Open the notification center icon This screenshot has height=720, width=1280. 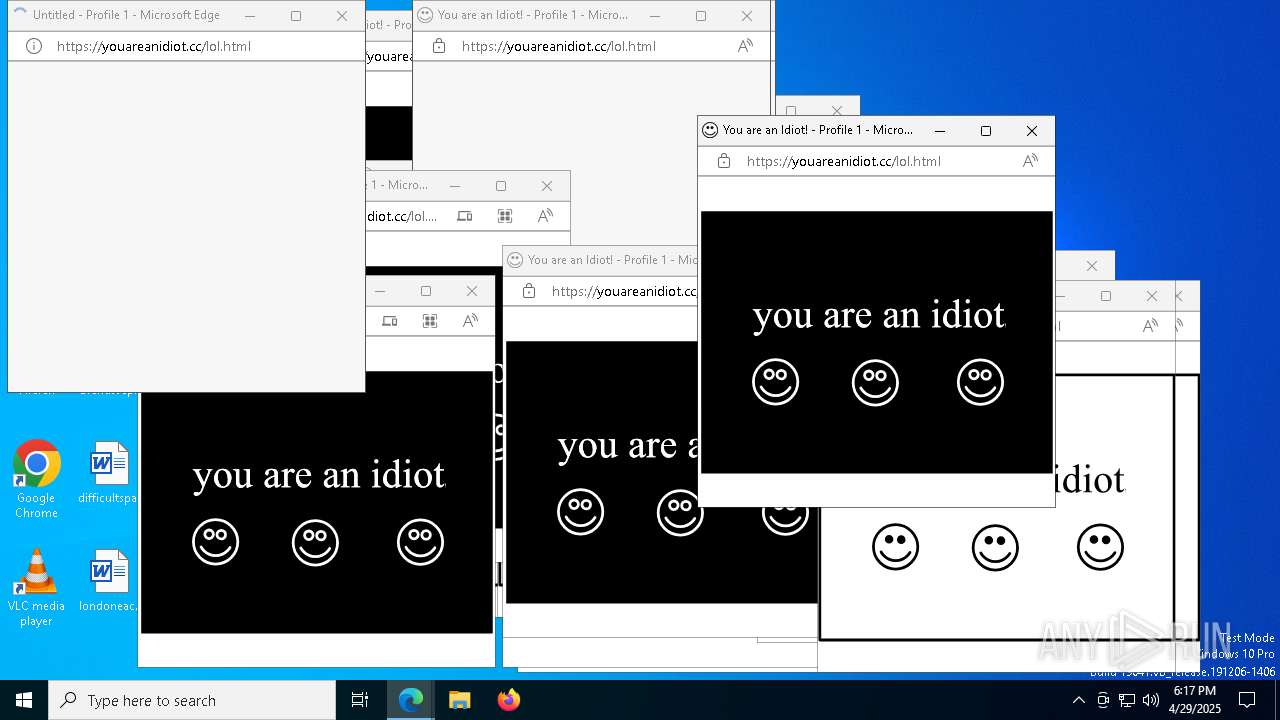[x=1247, y=700]
